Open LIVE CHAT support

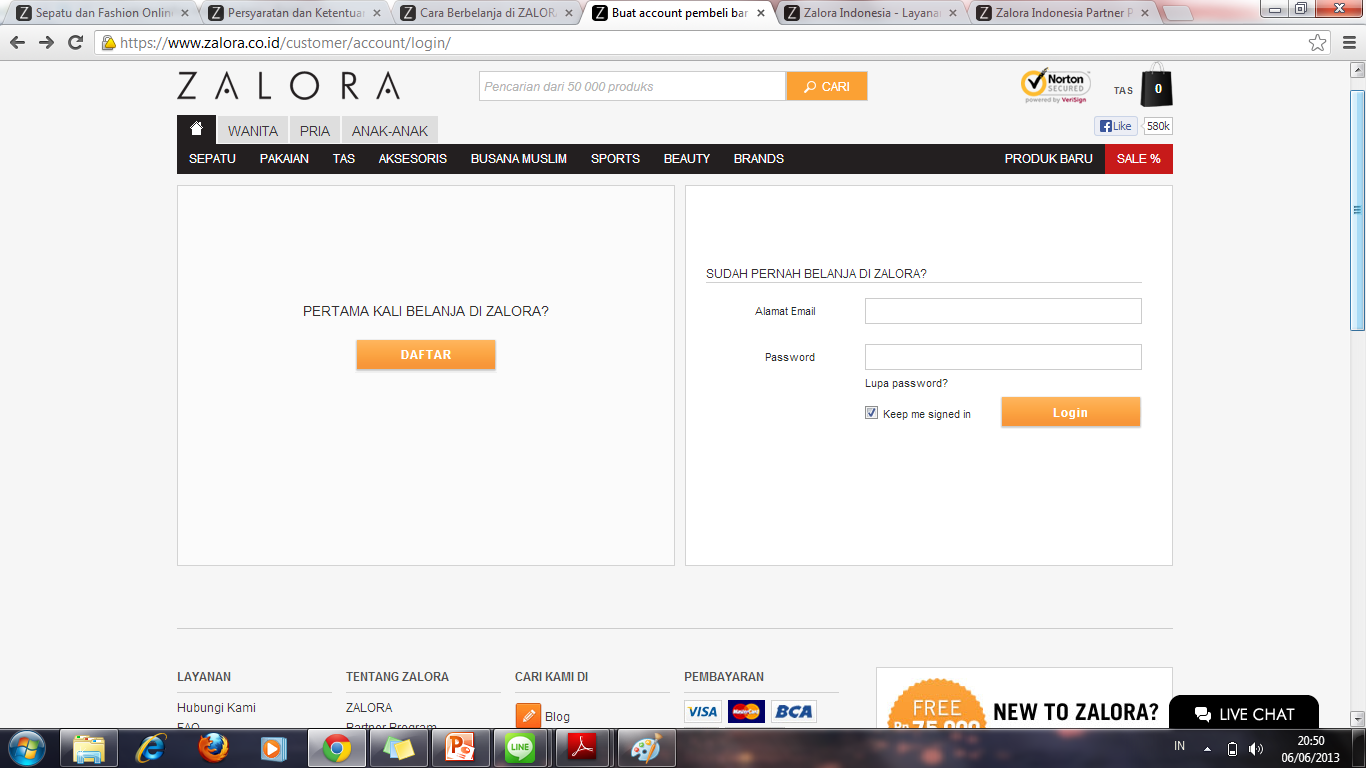pyautogui.click(x=1243, y=714)
